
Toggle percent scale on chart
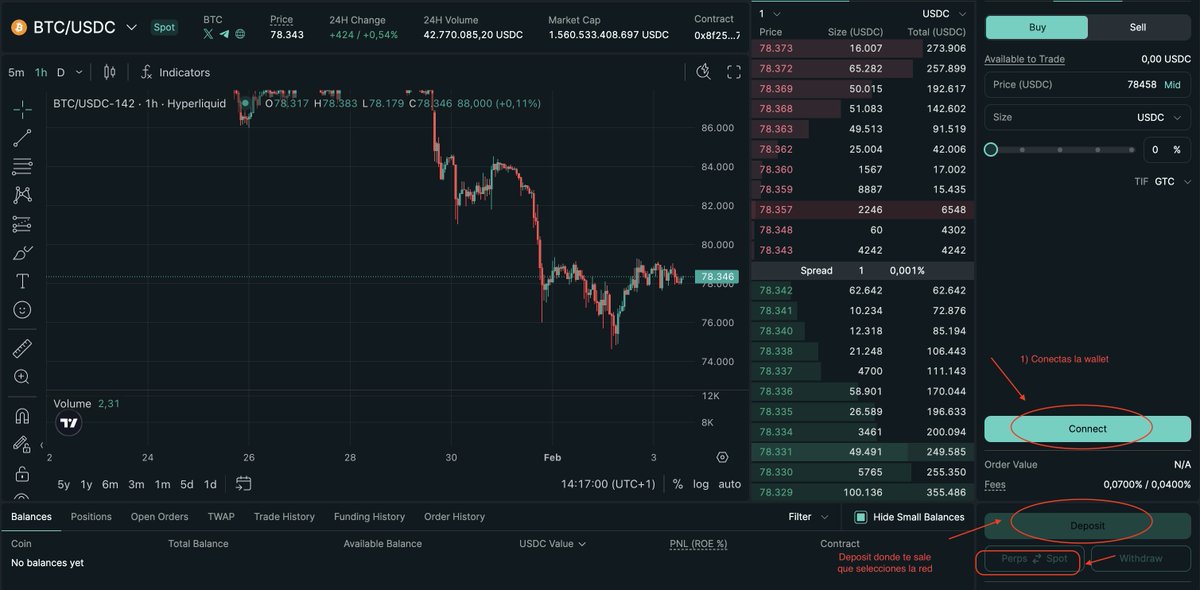click(x=677, y=484)
